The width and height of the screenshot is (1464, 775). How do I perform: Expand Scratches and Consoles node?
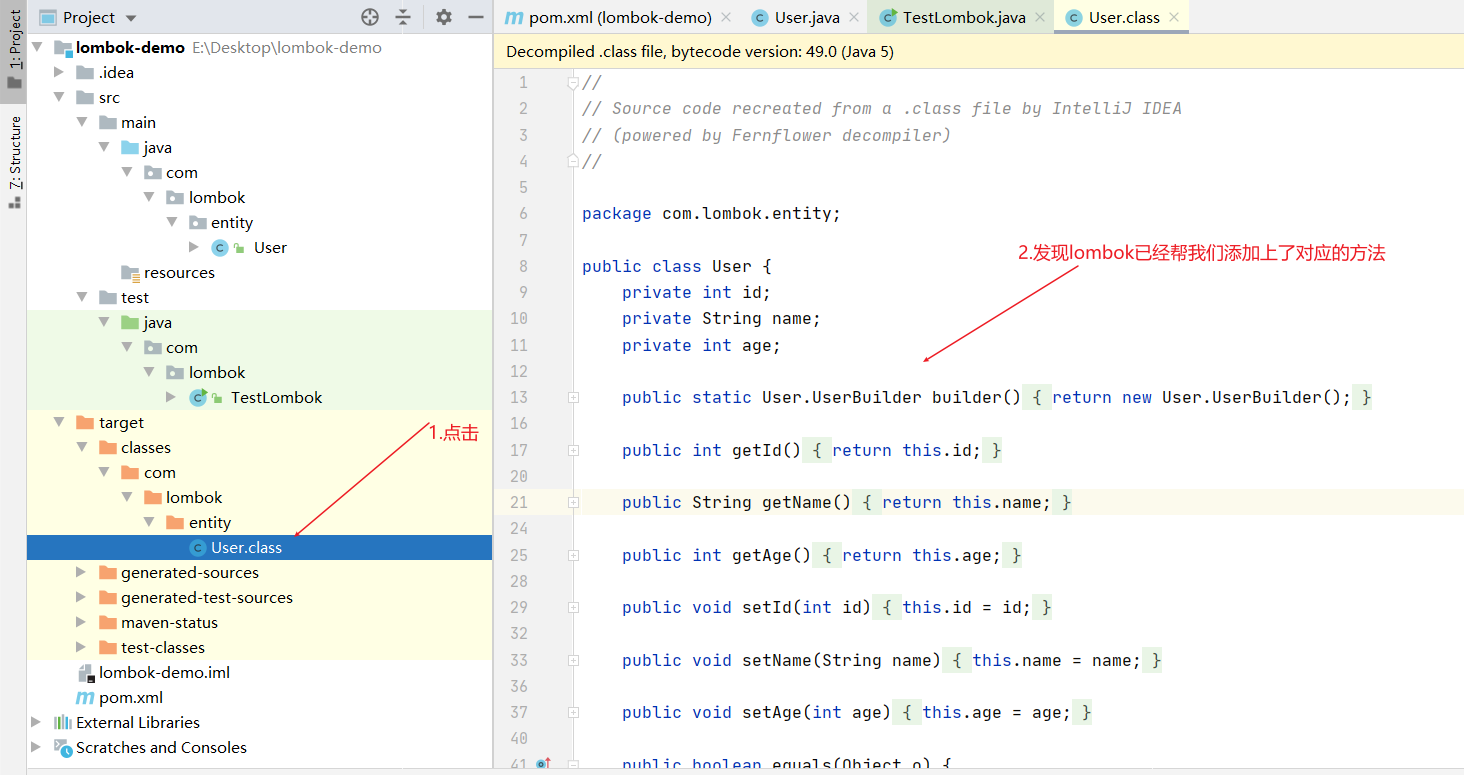pos(38,747)
